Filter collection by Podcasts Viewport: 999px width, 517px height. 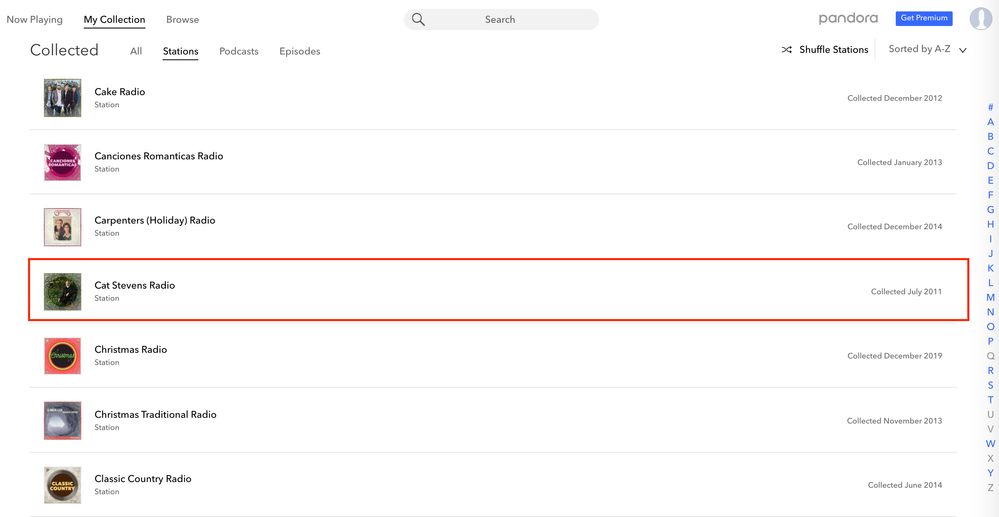(239, 51)
